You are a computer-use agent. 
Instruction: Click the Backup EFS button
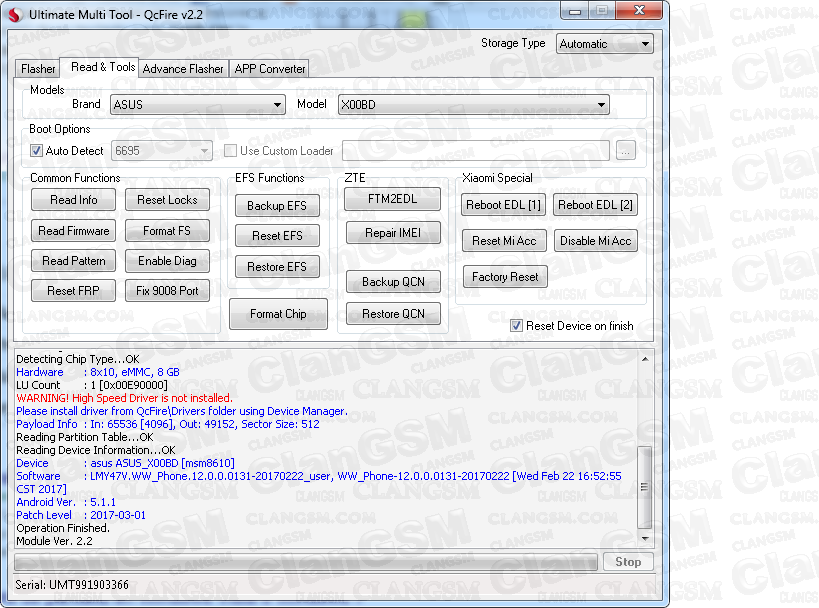coord(277,206)
